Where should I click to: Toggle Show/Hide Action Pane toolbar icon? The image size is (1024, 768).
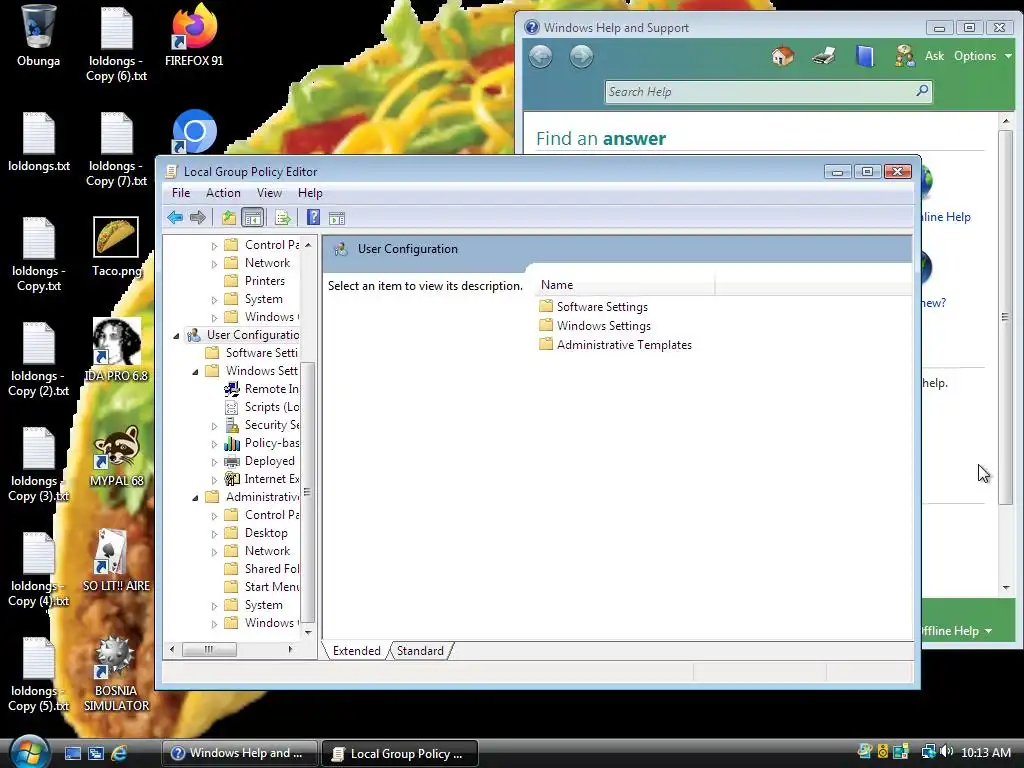click(x=337, y=218)
